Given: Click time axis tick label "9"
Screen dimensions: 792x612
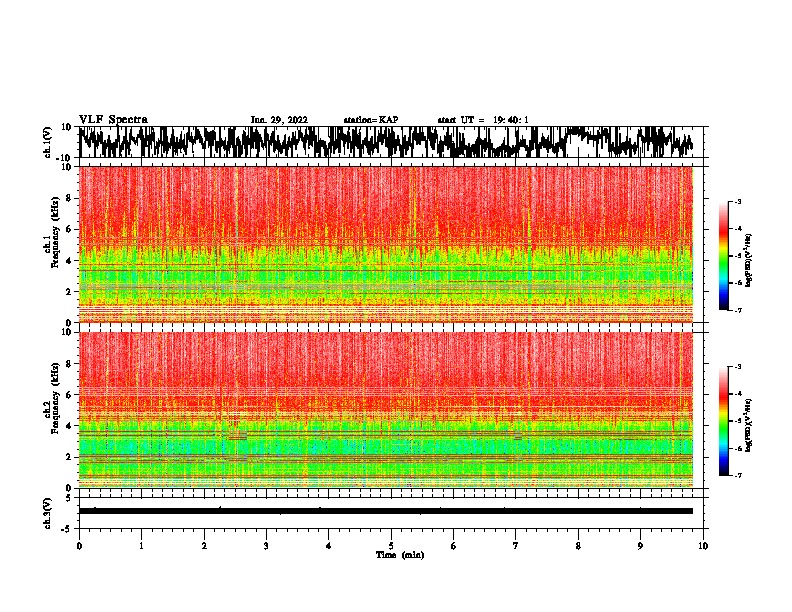Looking at the screenshot, I should click(640, 546).
